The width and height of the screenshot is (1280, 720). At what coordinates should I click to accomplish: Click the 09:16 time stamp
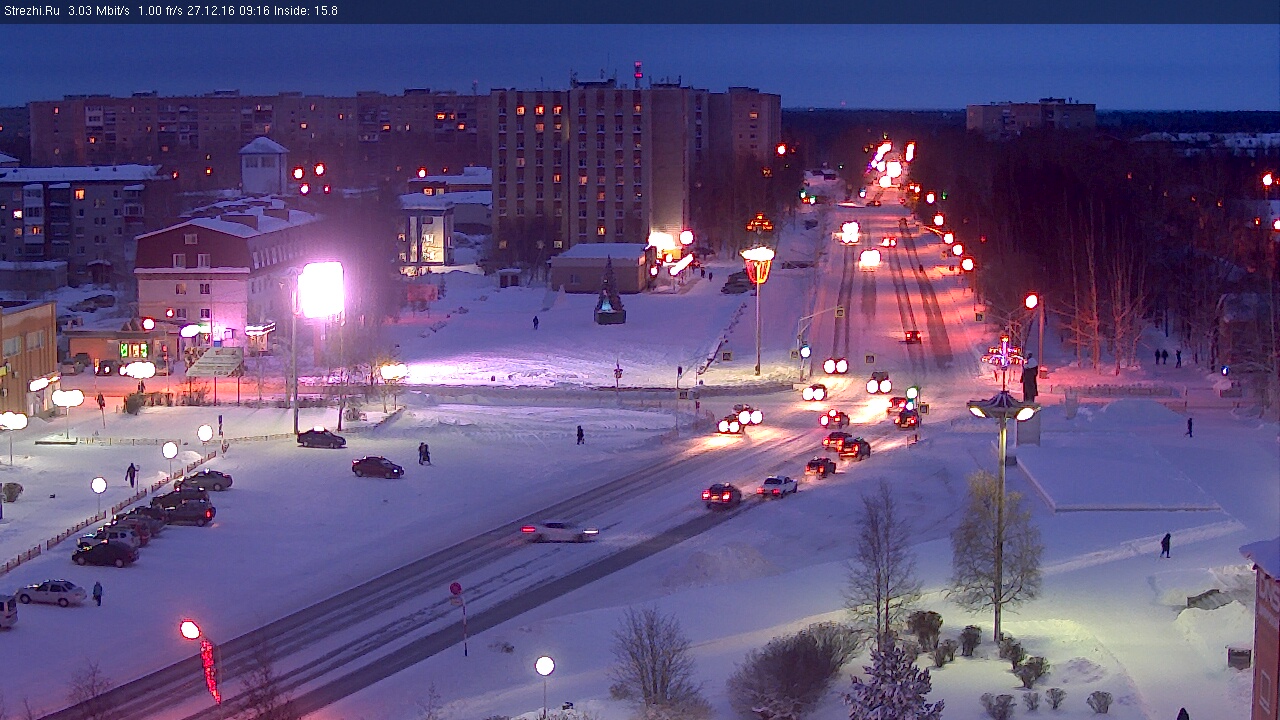254,11
